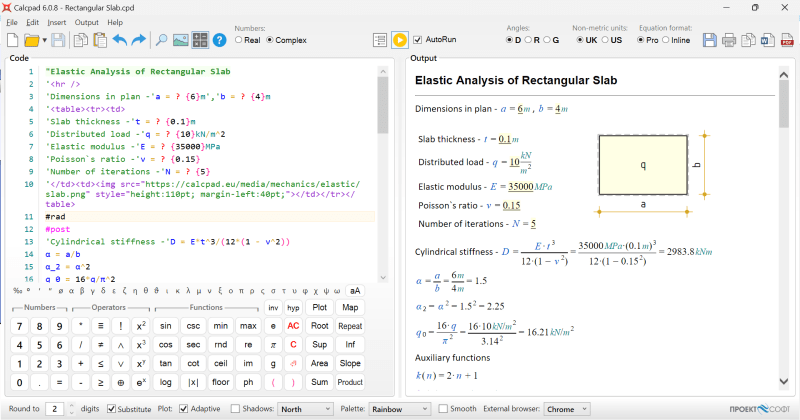Run calculation with the yellow play button
This screenshot has width=800, height=420.
tap(400, 40)
